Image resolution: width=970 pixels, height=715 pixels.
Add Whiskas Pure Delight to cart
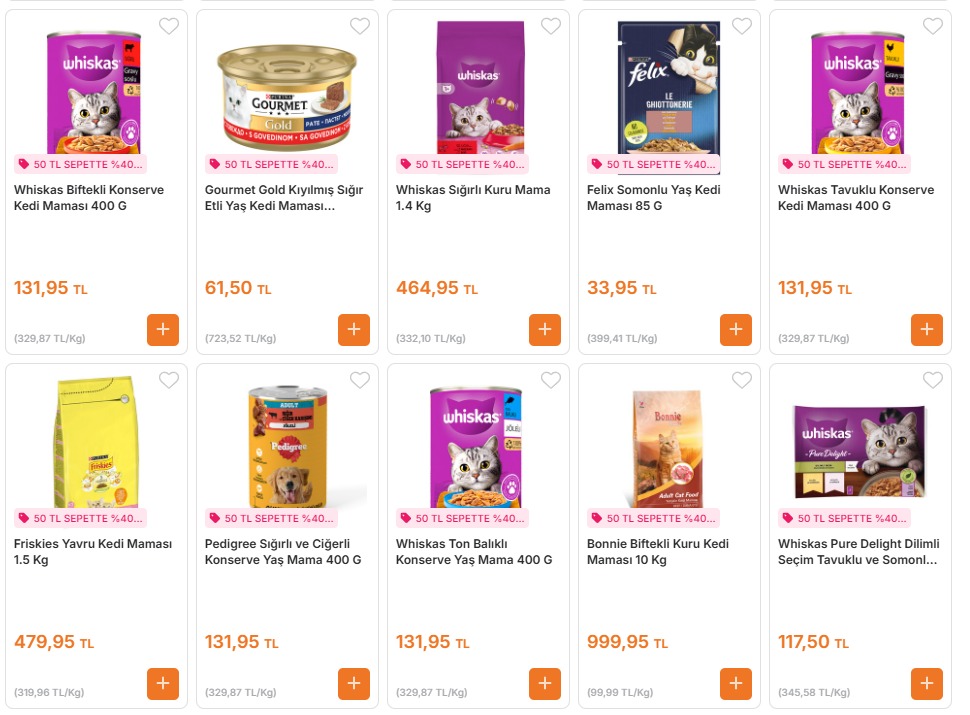pos(927,684)
